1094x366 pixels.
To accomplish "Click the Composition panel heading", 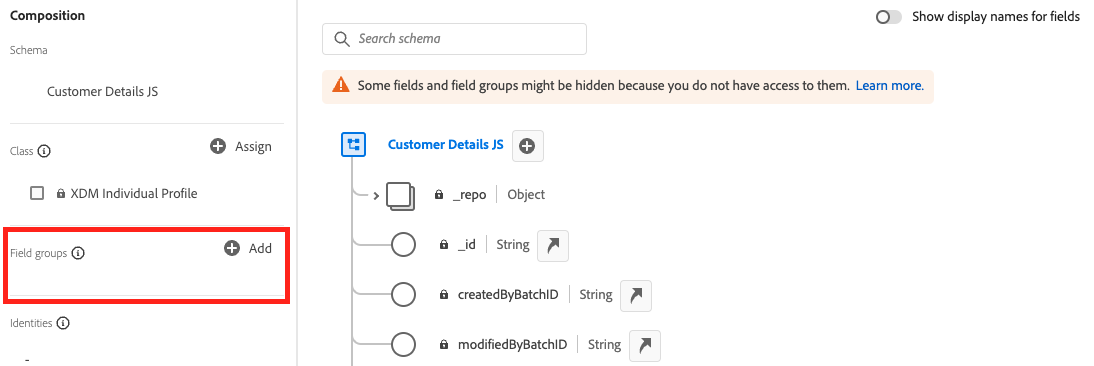I will tap(47, 15).
